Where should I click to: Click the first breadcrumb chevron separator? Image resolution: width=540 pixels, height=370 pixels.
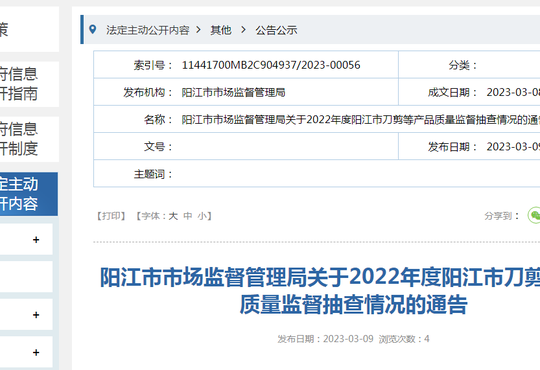(x=199, y=30)
